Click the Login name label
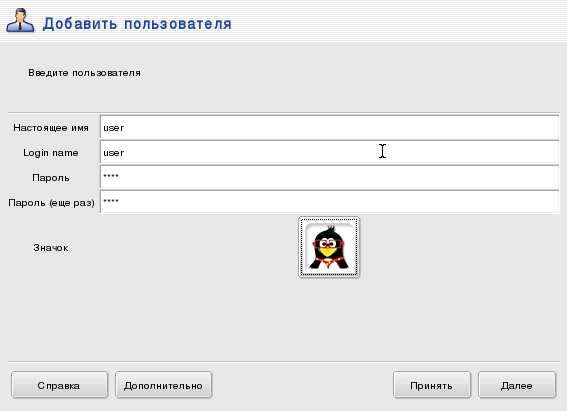 click(x=51, y=153)
